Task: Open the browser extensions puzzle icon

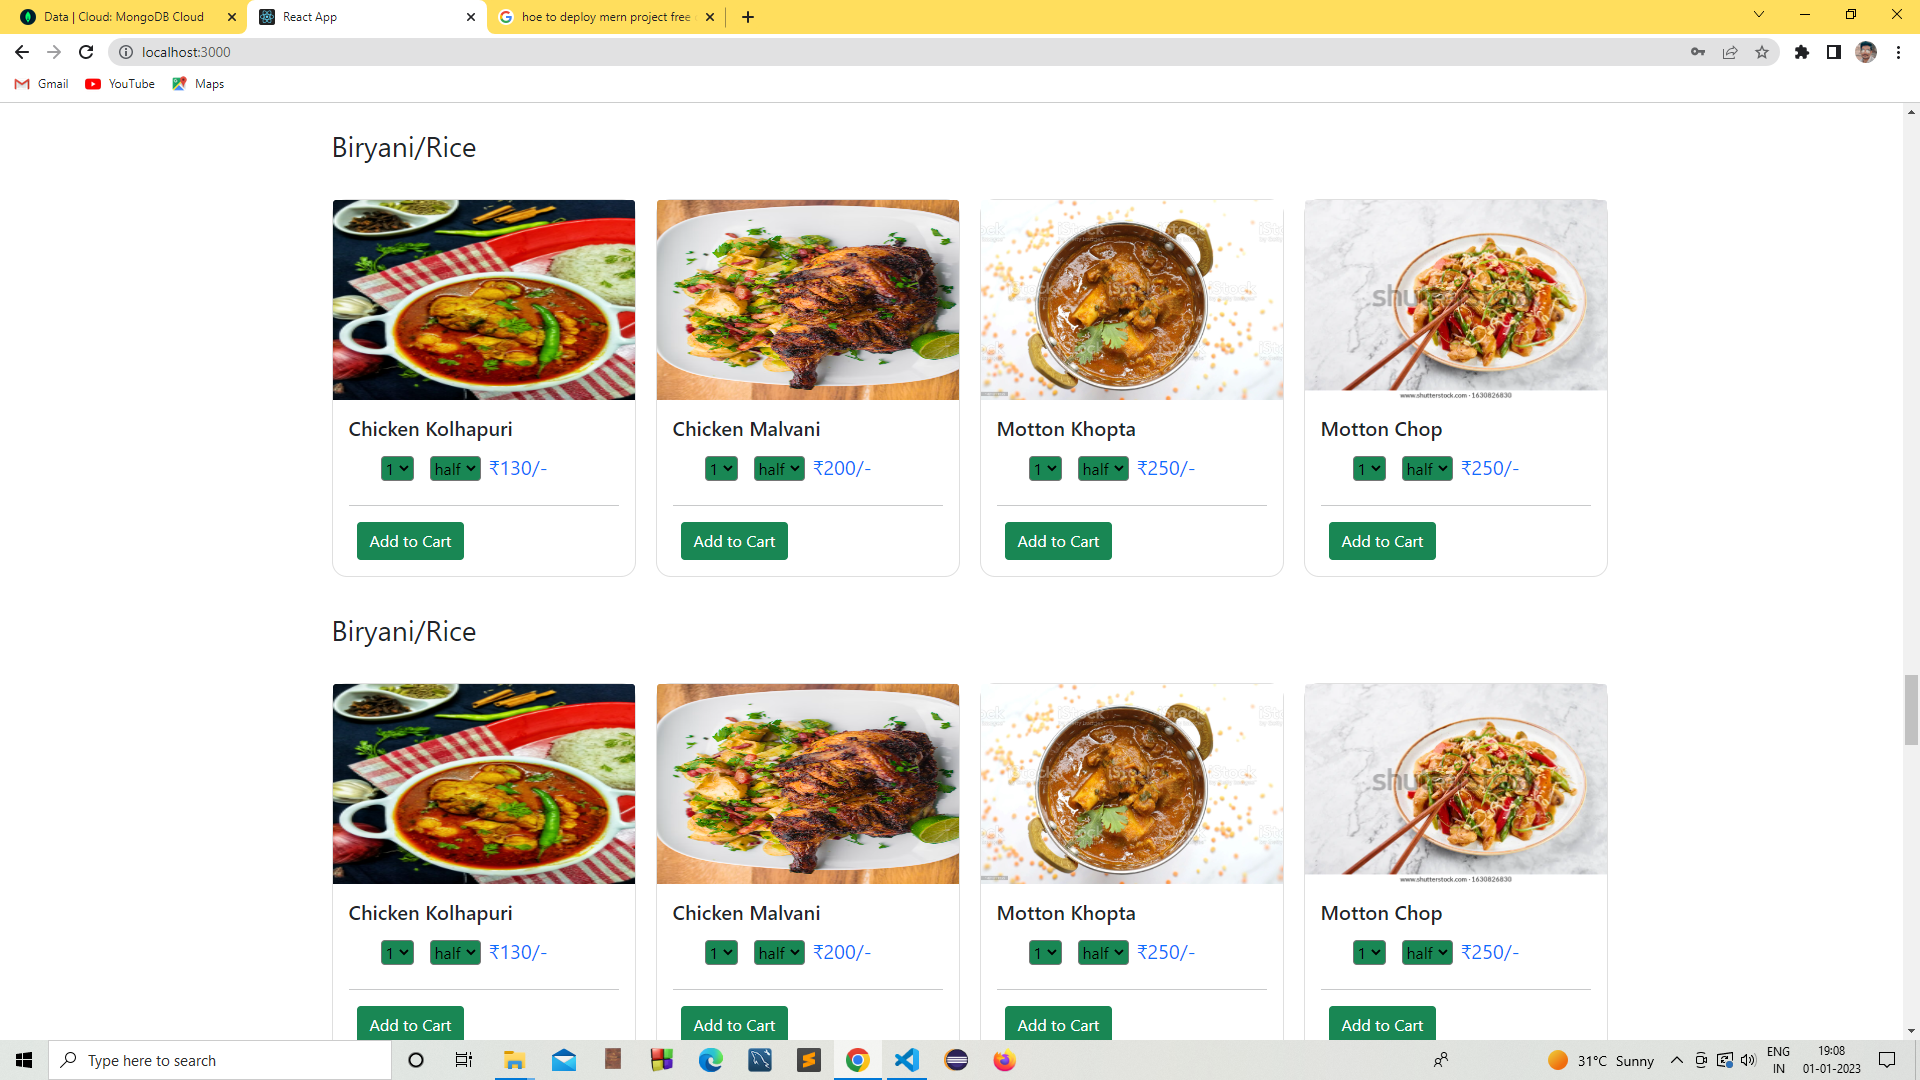Action: tap(1803, 52)
